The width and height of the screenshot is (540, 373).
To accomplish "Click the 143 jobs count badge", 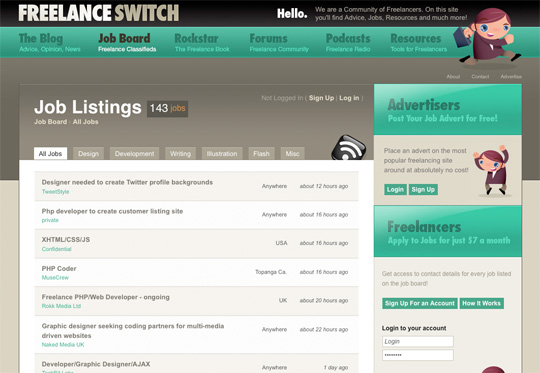I will click(167, 108).
